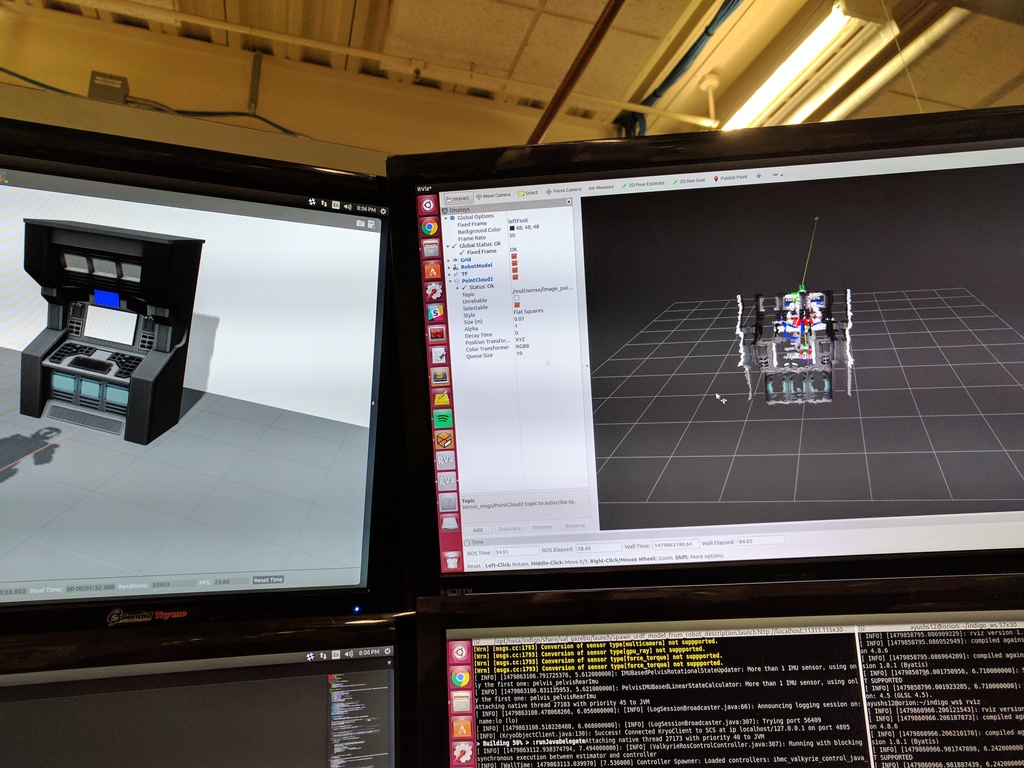Open the text editor launcher icon

click(438, 355)
